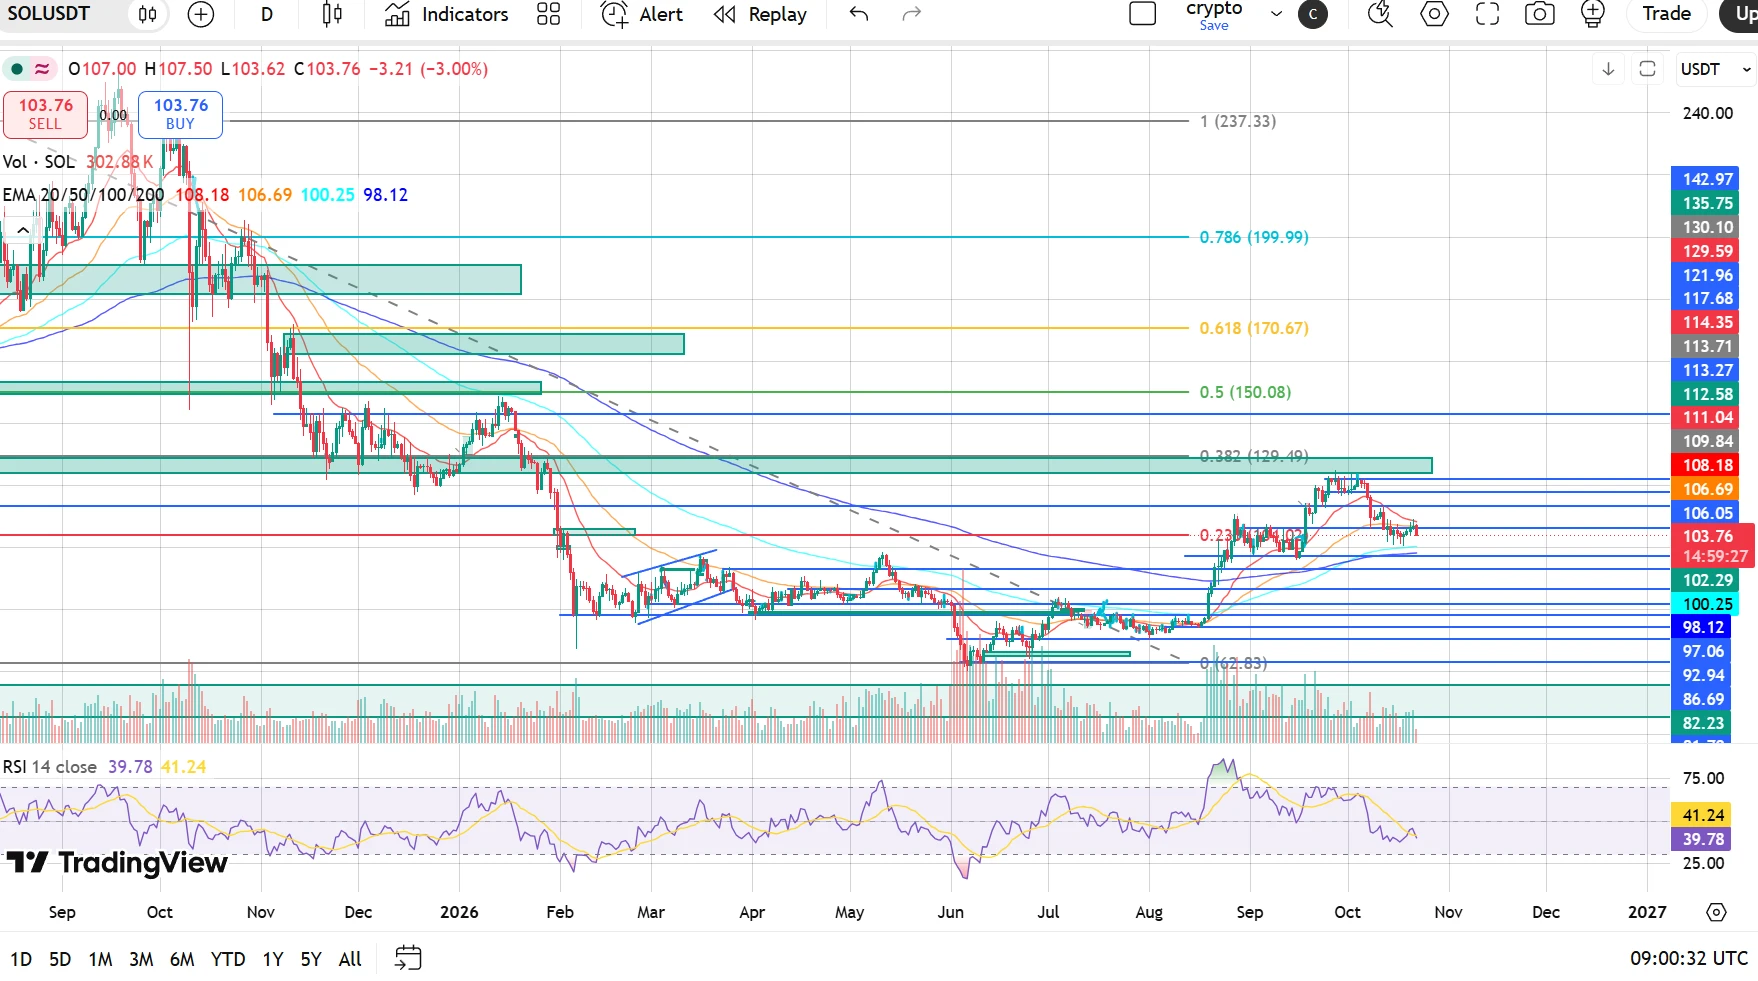Click the 103.76 BUY button
1758x981 pixels.
[x=180, y=114]
